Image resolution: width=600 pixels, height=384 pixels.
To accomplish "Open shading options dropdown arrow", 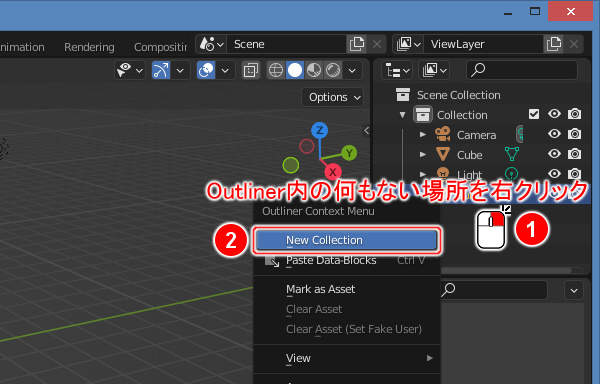I will coord(352,70).
